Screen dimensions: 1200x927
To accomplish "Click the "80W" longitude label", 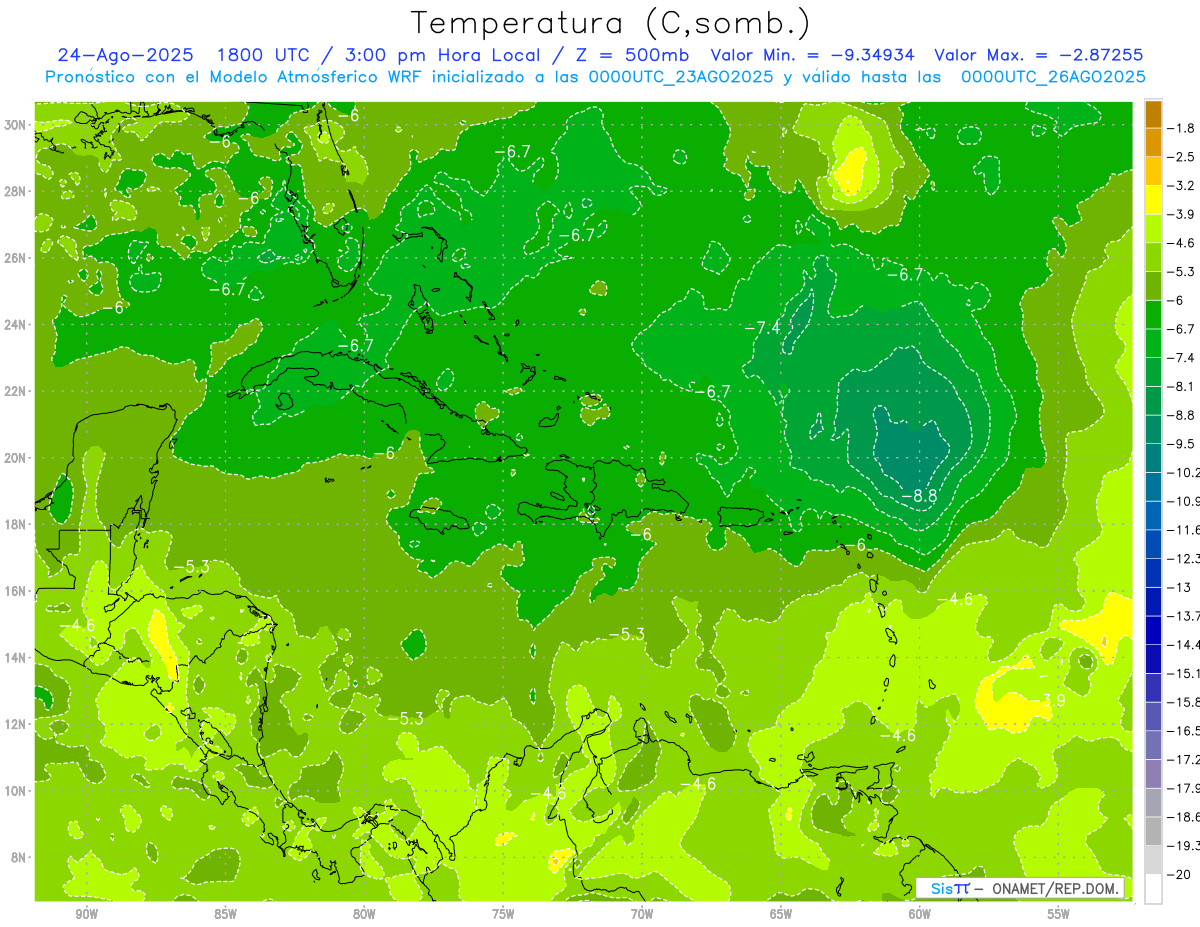I will coord(364,914).
